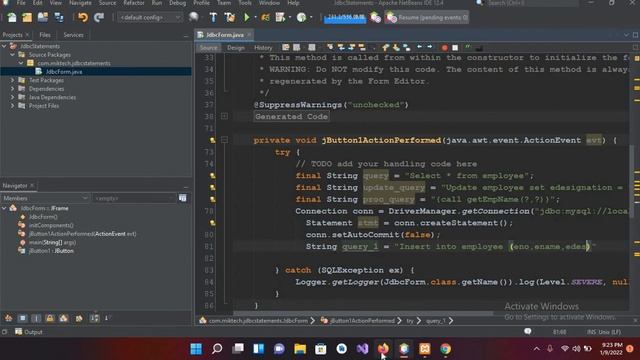Open the Members dropdown in Navigator
Image resolution: width=640 pixels, height=360 pixels.
pos(45,198)
